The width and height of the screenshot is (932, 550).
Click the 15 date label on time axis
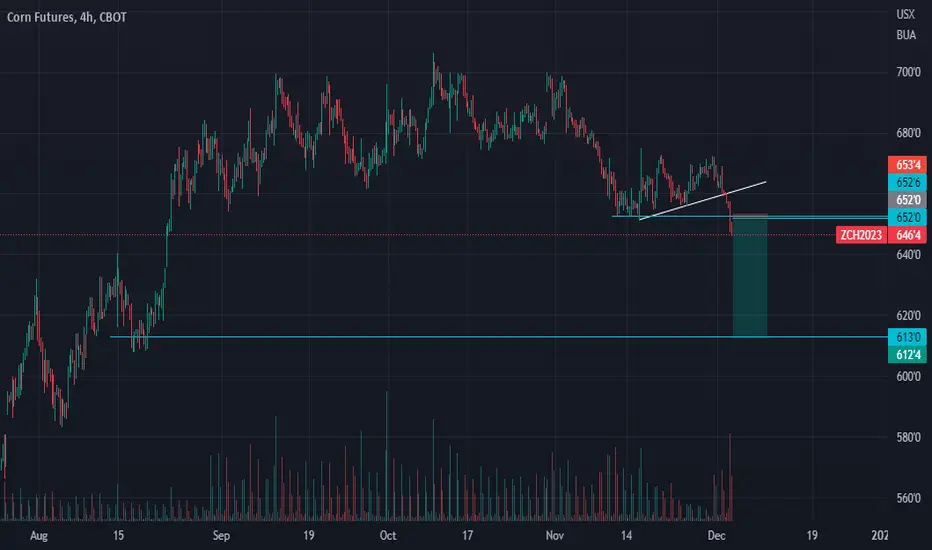(118, 536)
